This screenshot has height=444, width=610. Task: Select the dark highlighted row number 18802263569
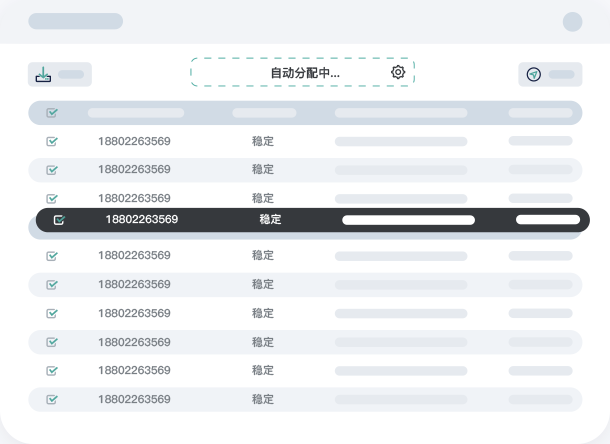[142, 219]
